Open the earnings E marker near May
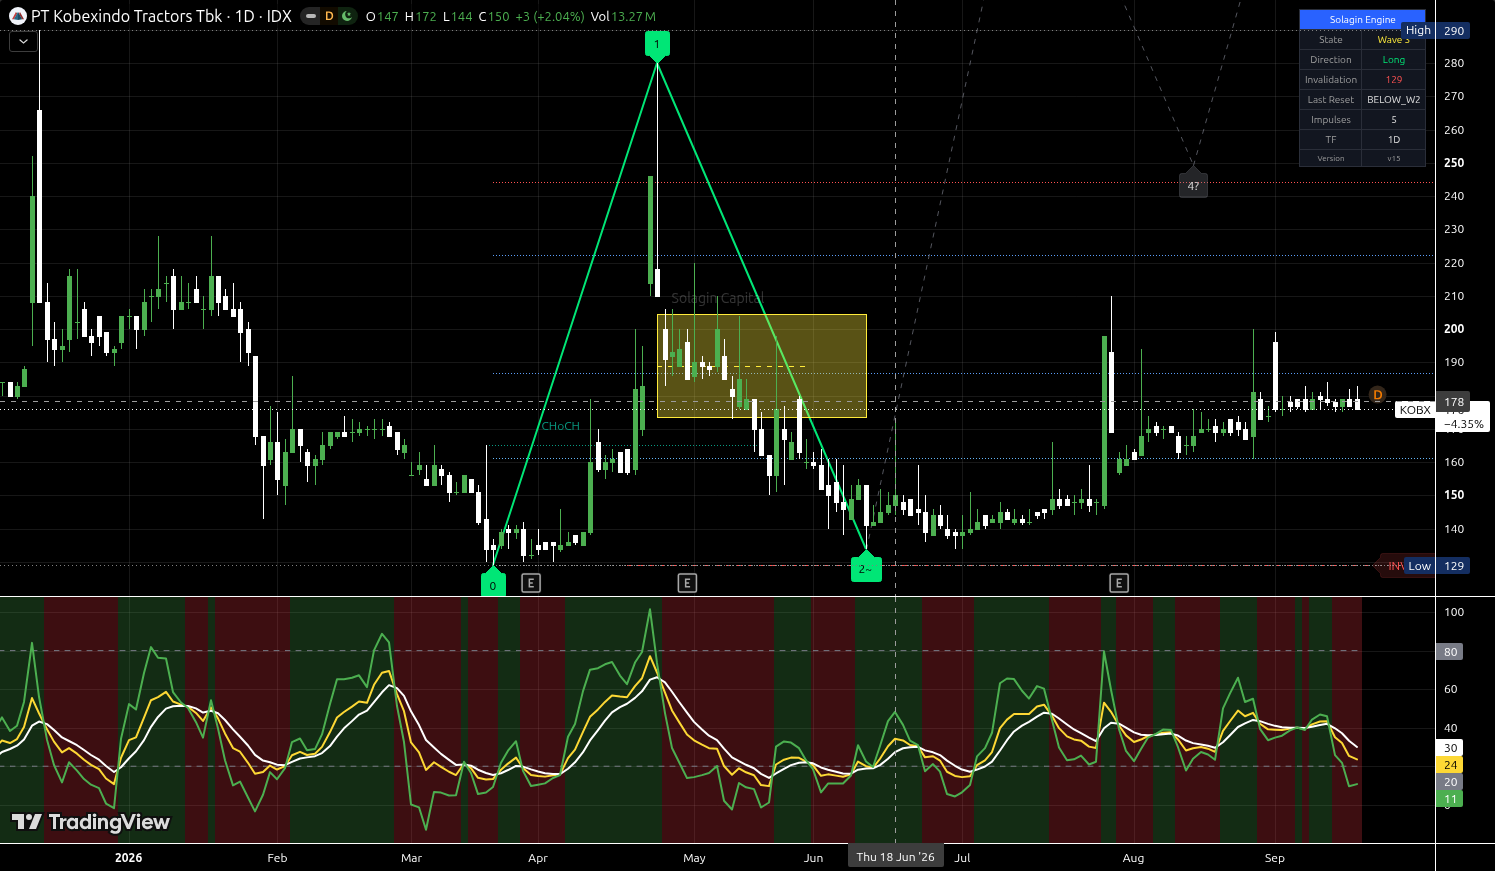This screenshot has height=871, width=1495. tap(687, 583)
